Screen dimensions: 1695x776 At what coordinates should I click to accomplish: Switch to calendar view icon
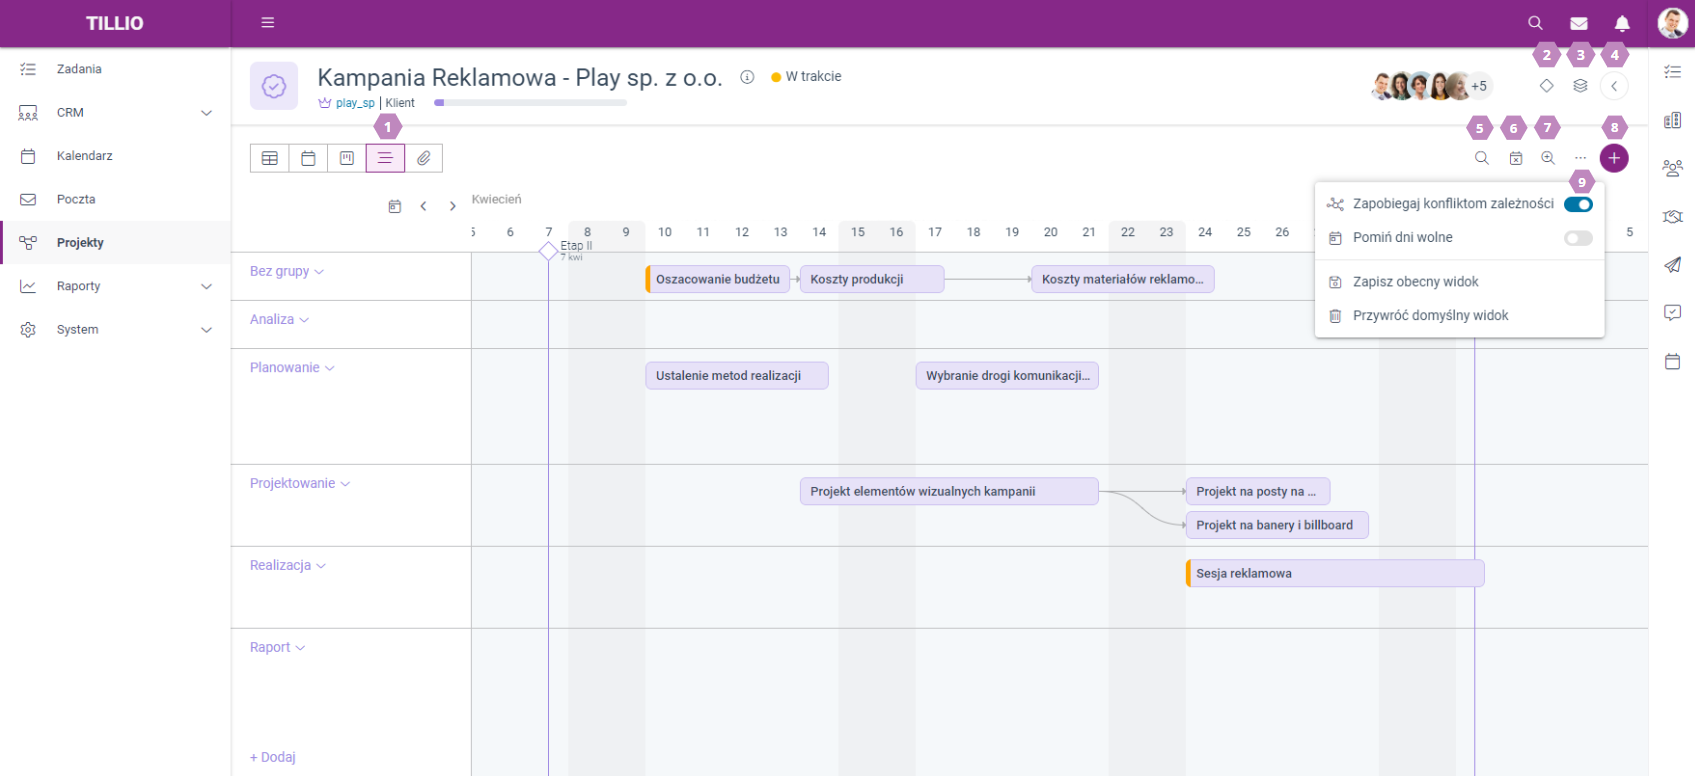(x=308, y=158)
